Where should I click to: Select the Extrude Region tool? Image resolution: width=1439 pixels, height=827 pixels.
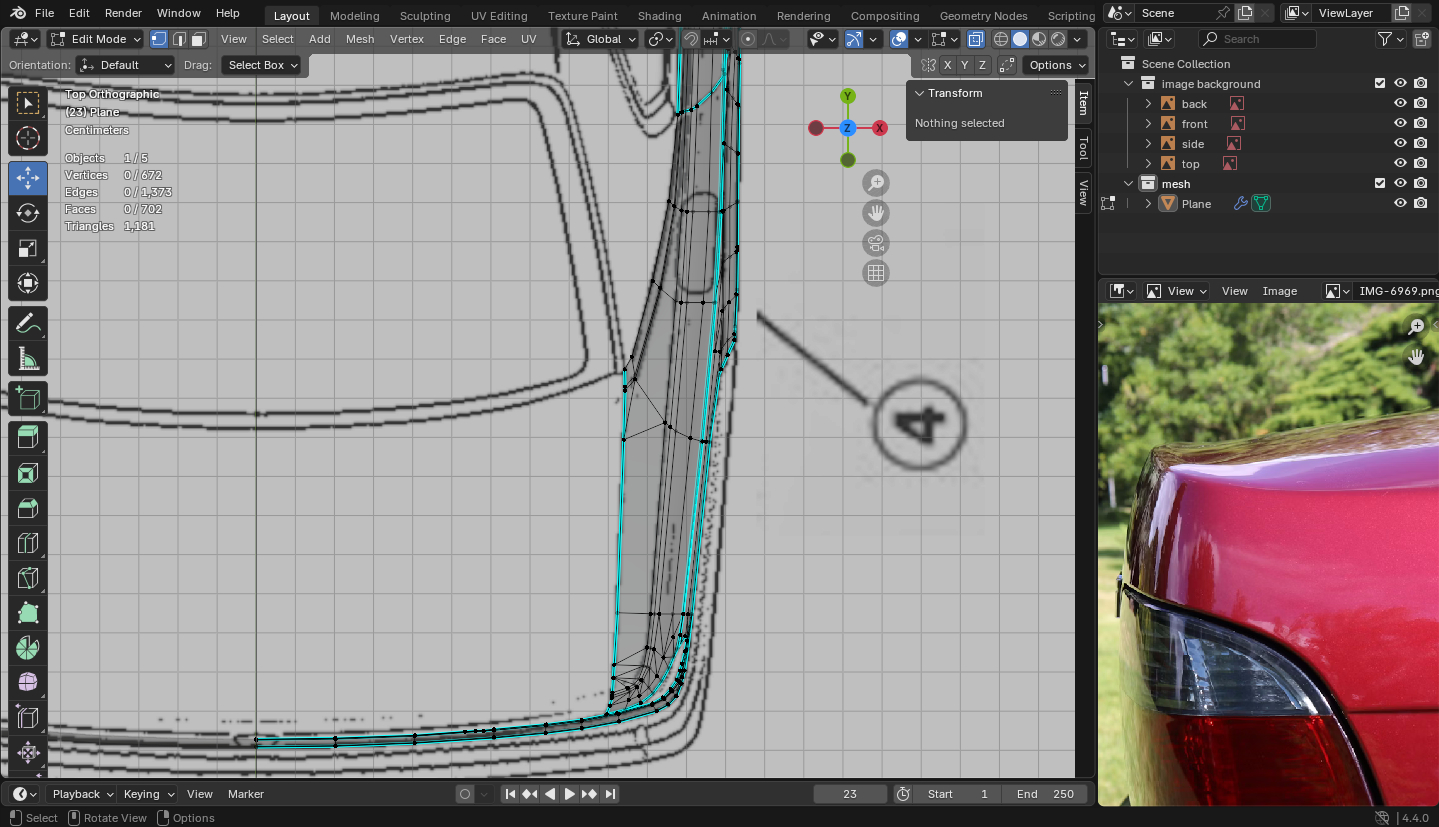point(28,437)
